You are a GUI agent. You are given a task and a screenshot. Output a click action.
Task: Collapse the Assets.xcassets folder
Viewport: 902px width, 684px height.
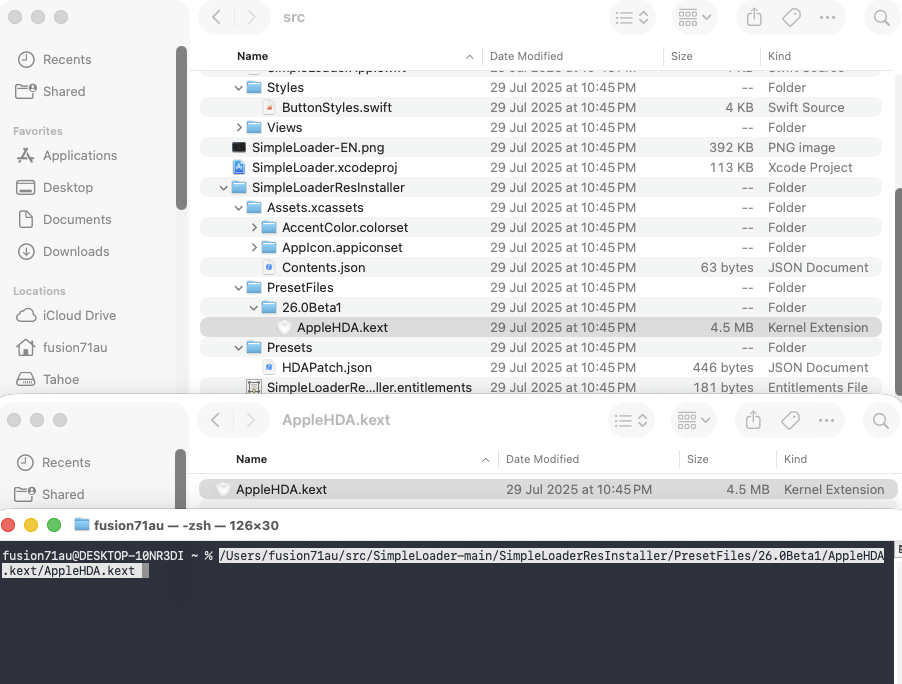point(238,208)
